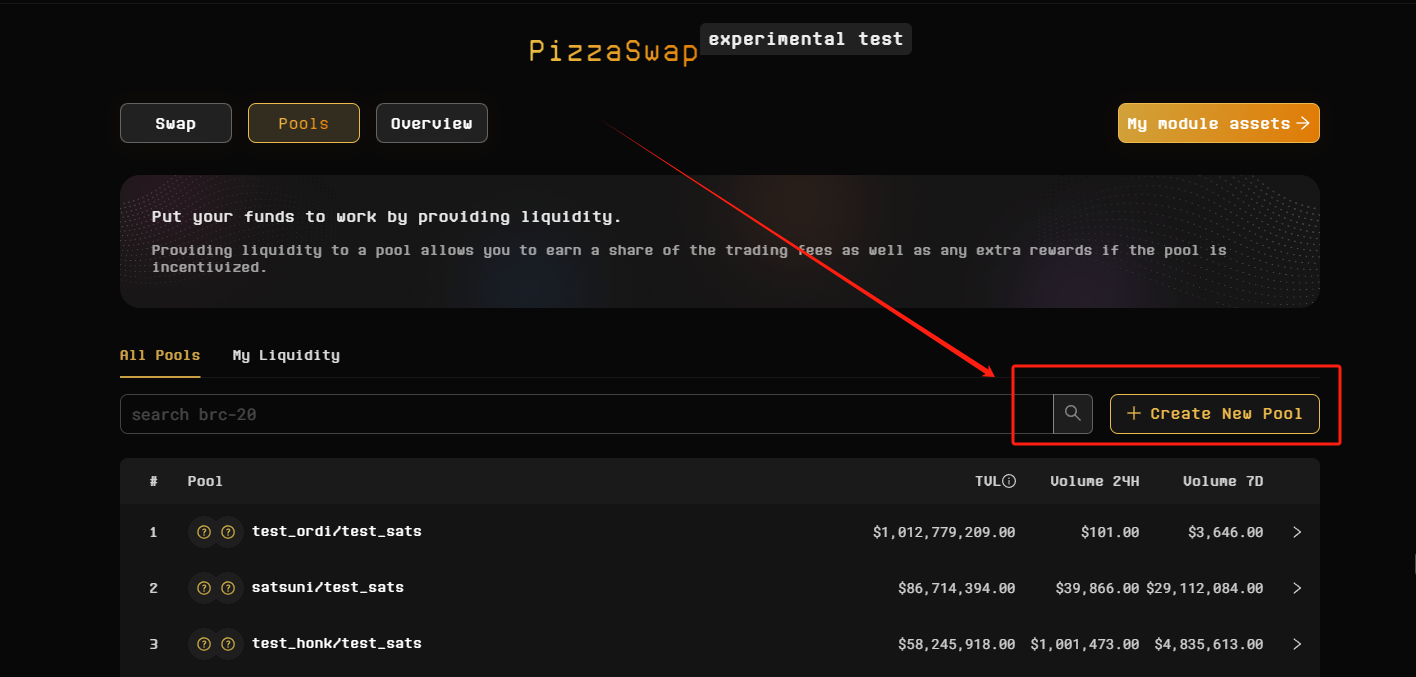Click the PizzaSwap logo title
This screenshot has height=677, width=1416.
613,51
